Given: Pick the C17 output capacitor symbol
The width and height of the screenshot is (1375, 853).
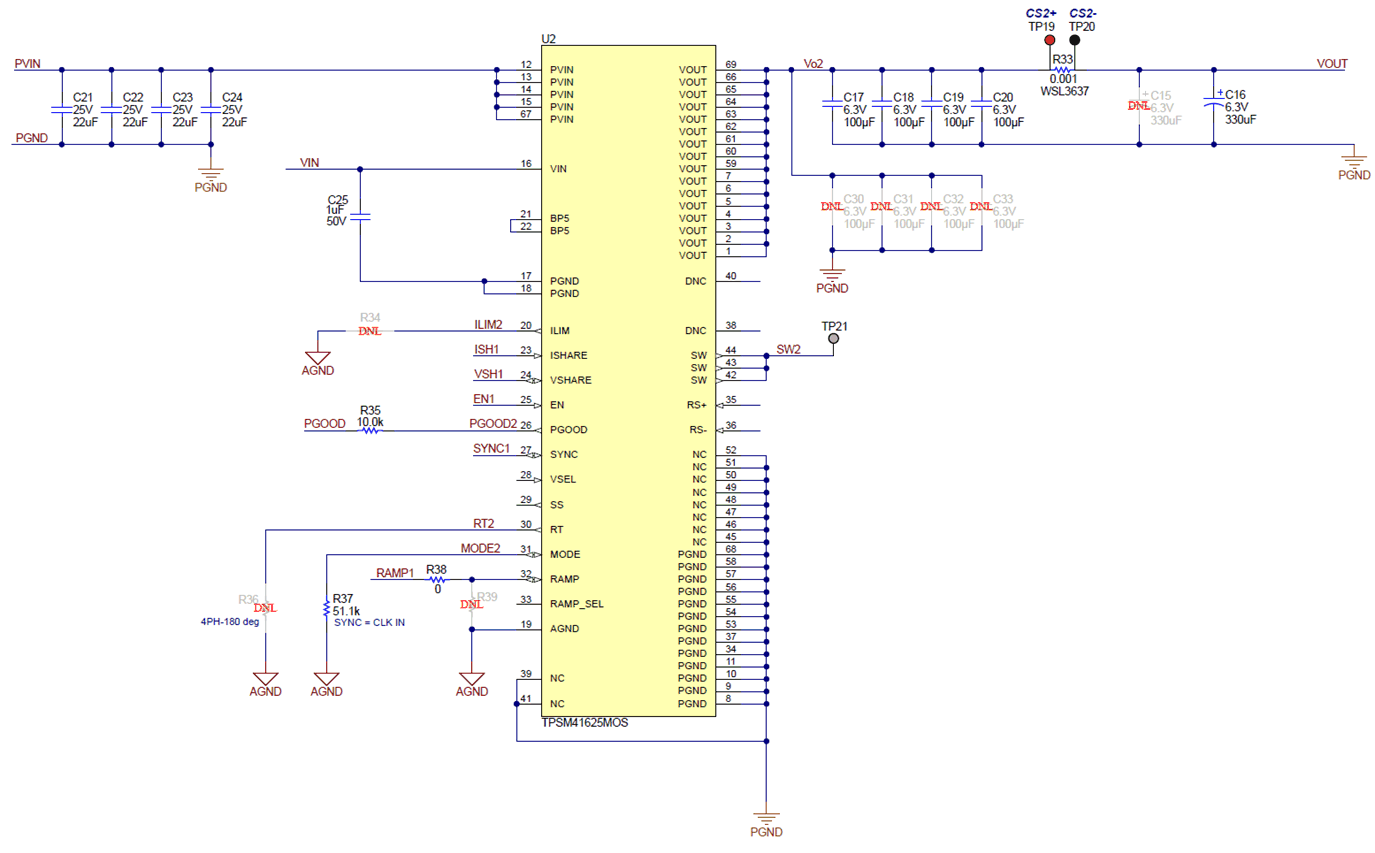Looking at the screenshot, I should (x=832, y=102).
